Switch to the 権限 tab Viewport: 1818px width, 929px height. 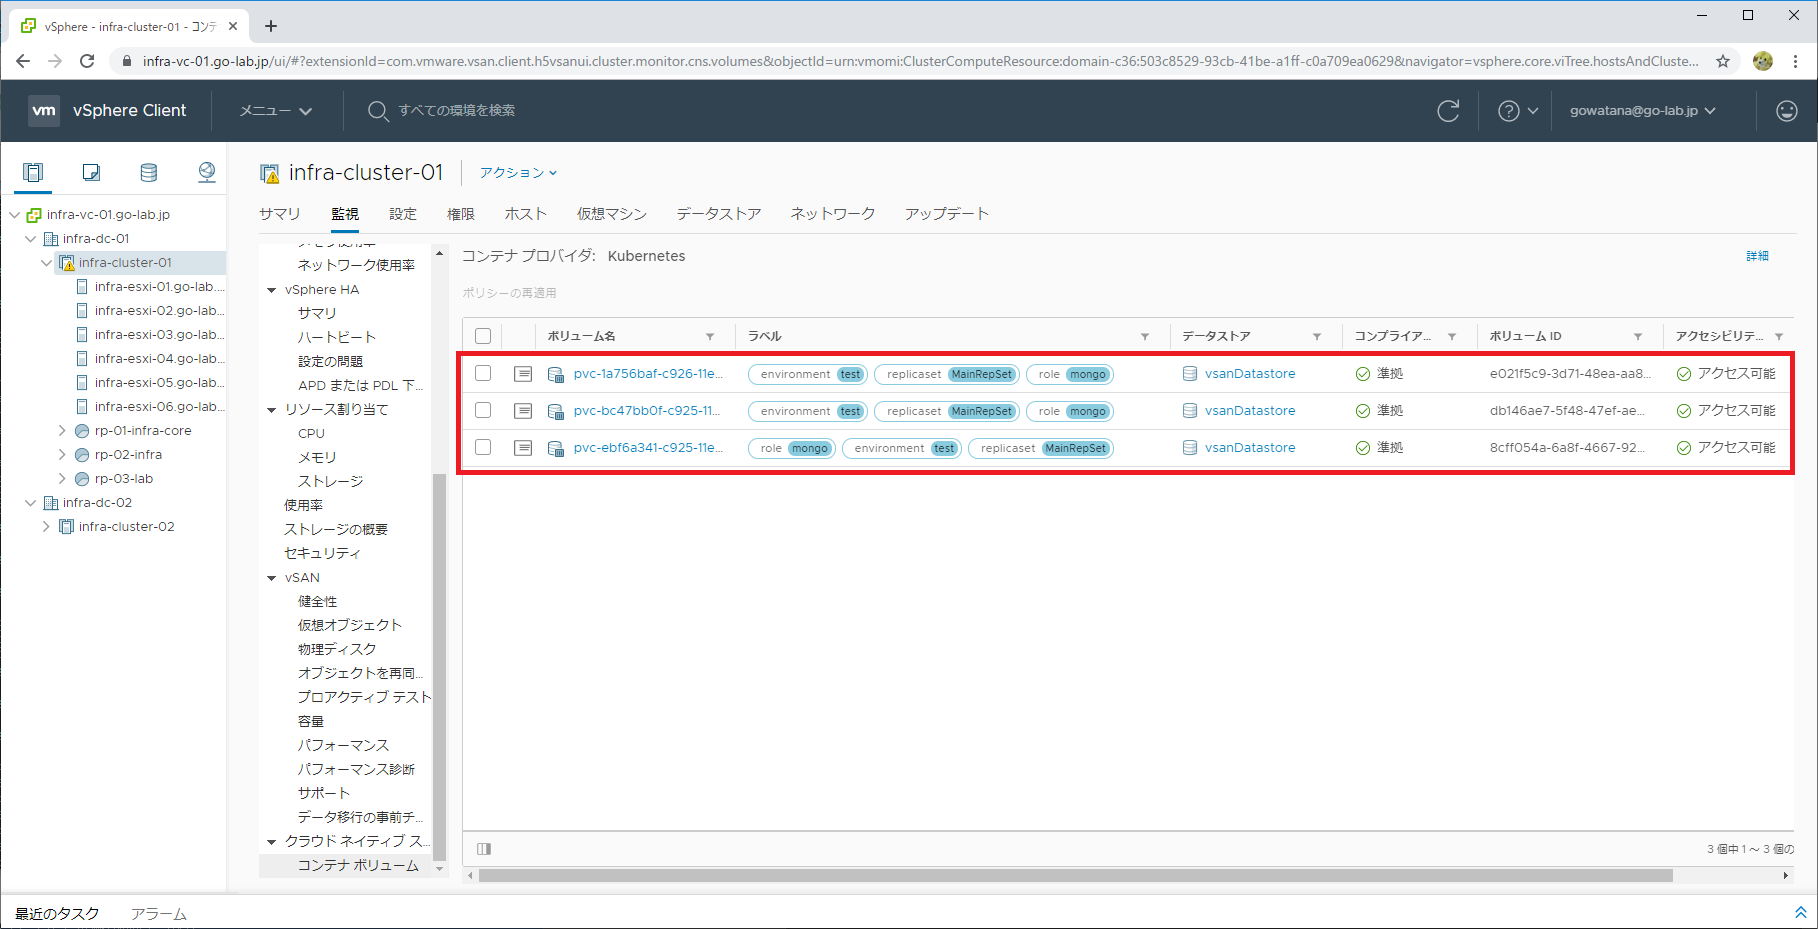(461, 214)
